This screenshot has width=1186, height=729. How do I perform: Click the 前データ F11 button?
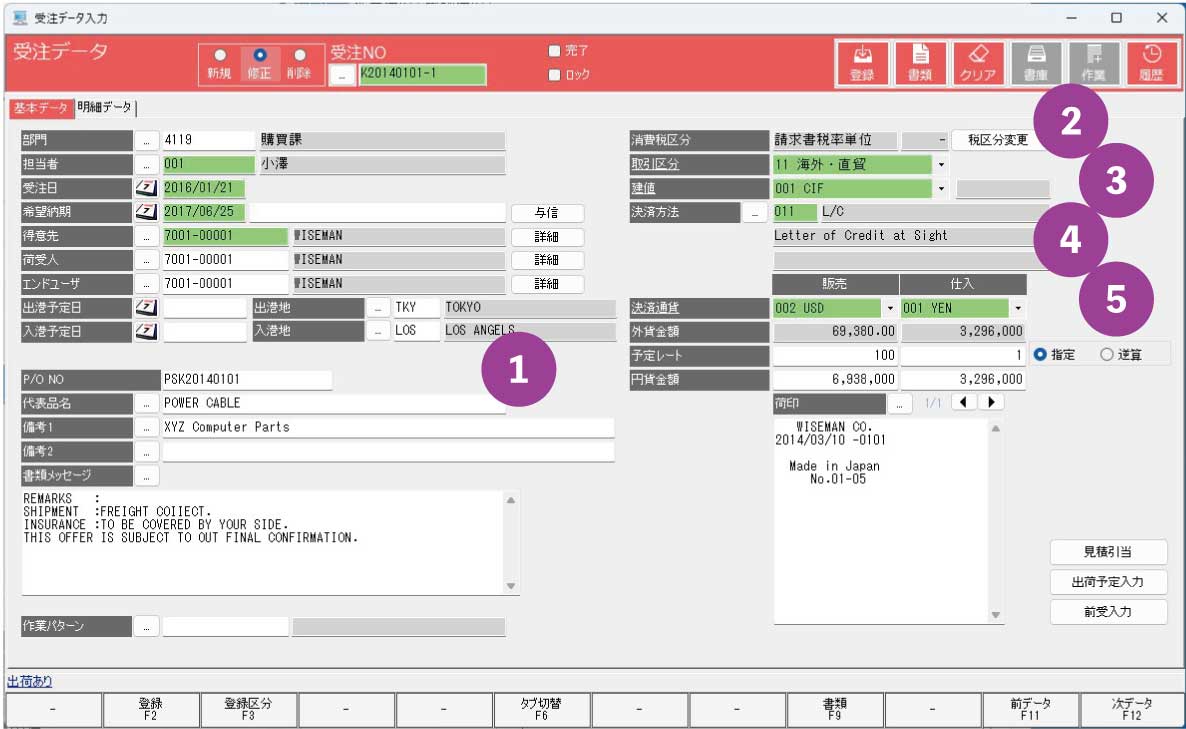point(1030,709)
